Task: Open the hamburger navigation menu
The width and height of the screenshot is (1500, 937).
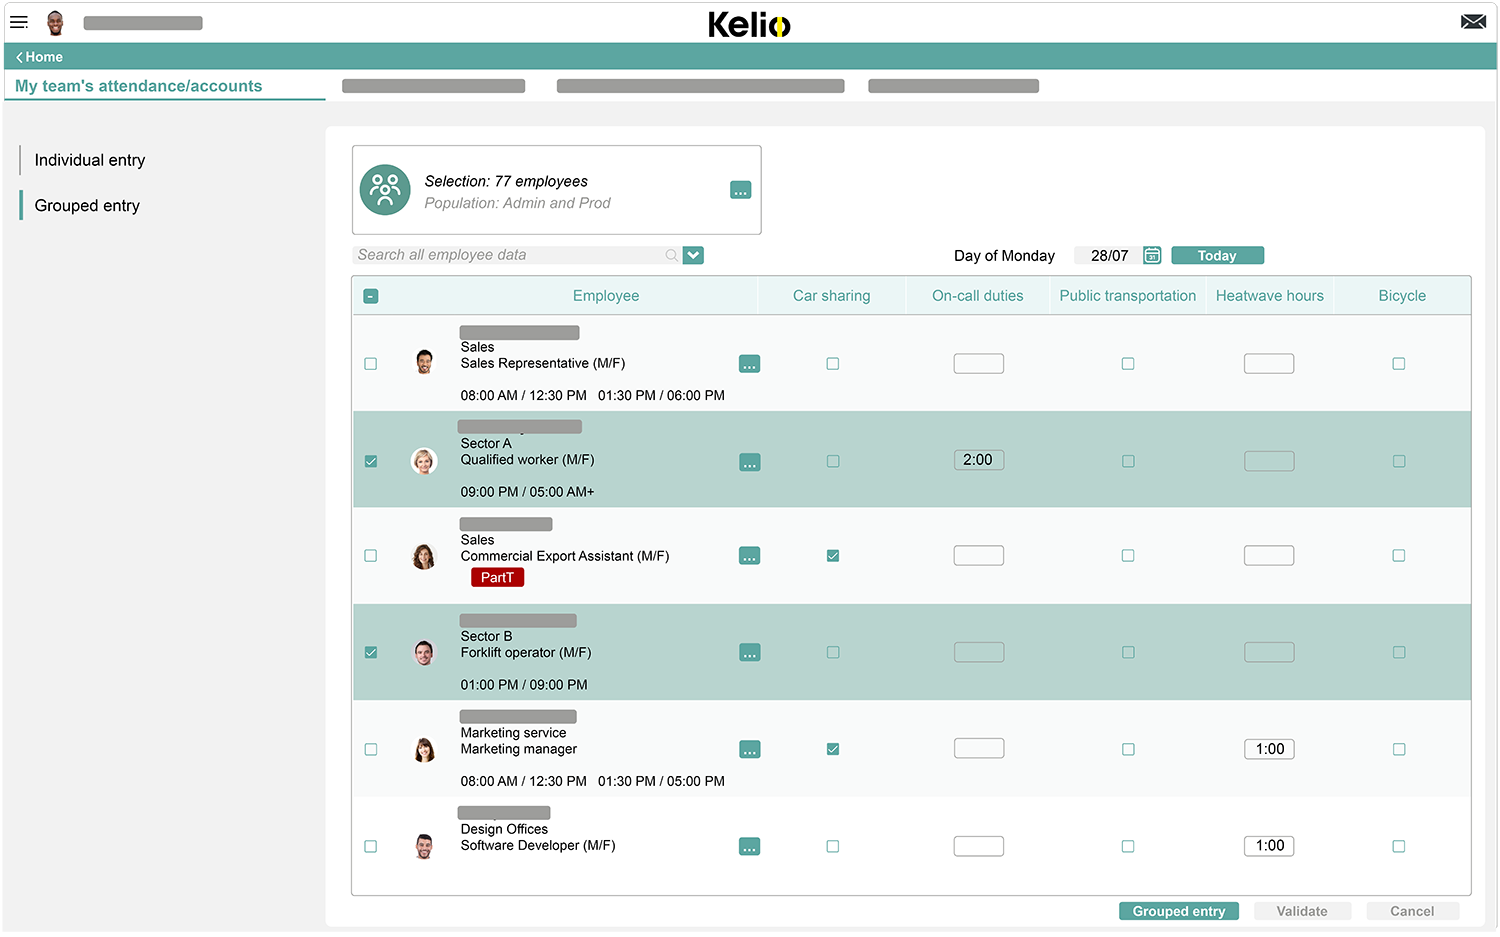Action: pos(19,22)
